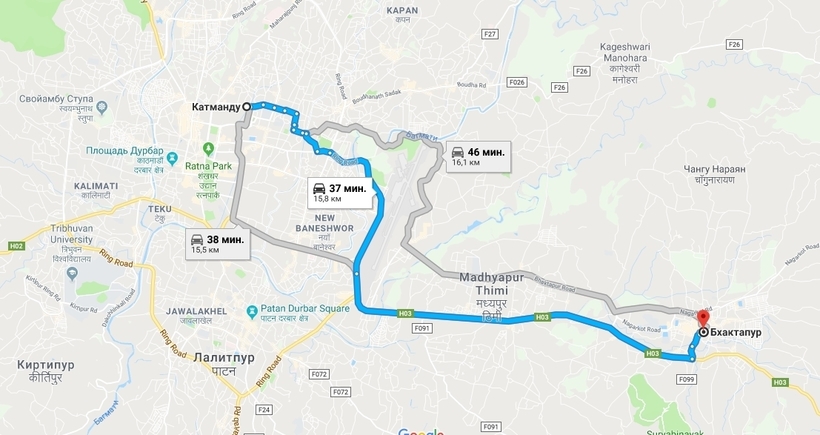Screen dimensions: 820x435
Task: Click the red destination pin at Бхактапур
Action: click(703, 318)
